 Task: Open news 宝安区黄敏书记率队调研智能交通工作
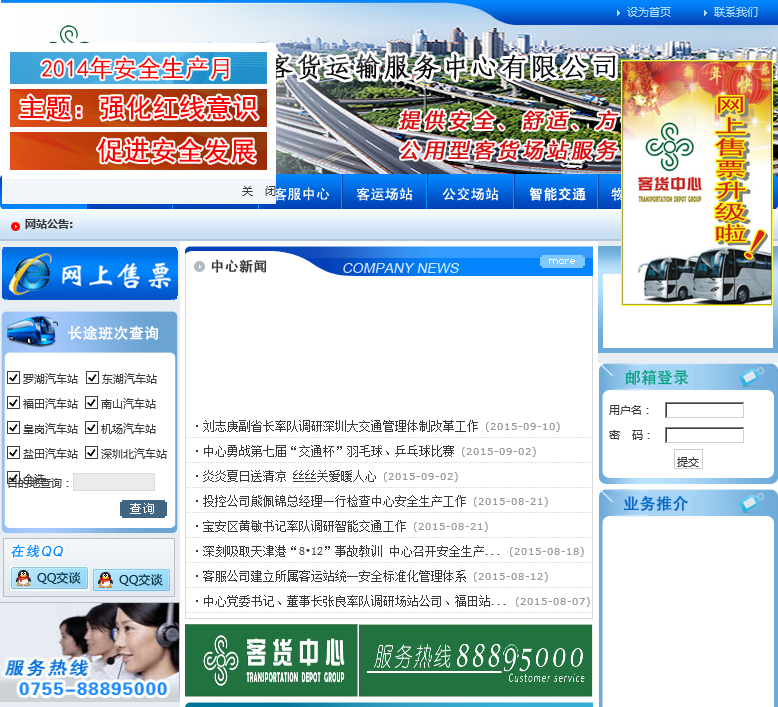304,526
